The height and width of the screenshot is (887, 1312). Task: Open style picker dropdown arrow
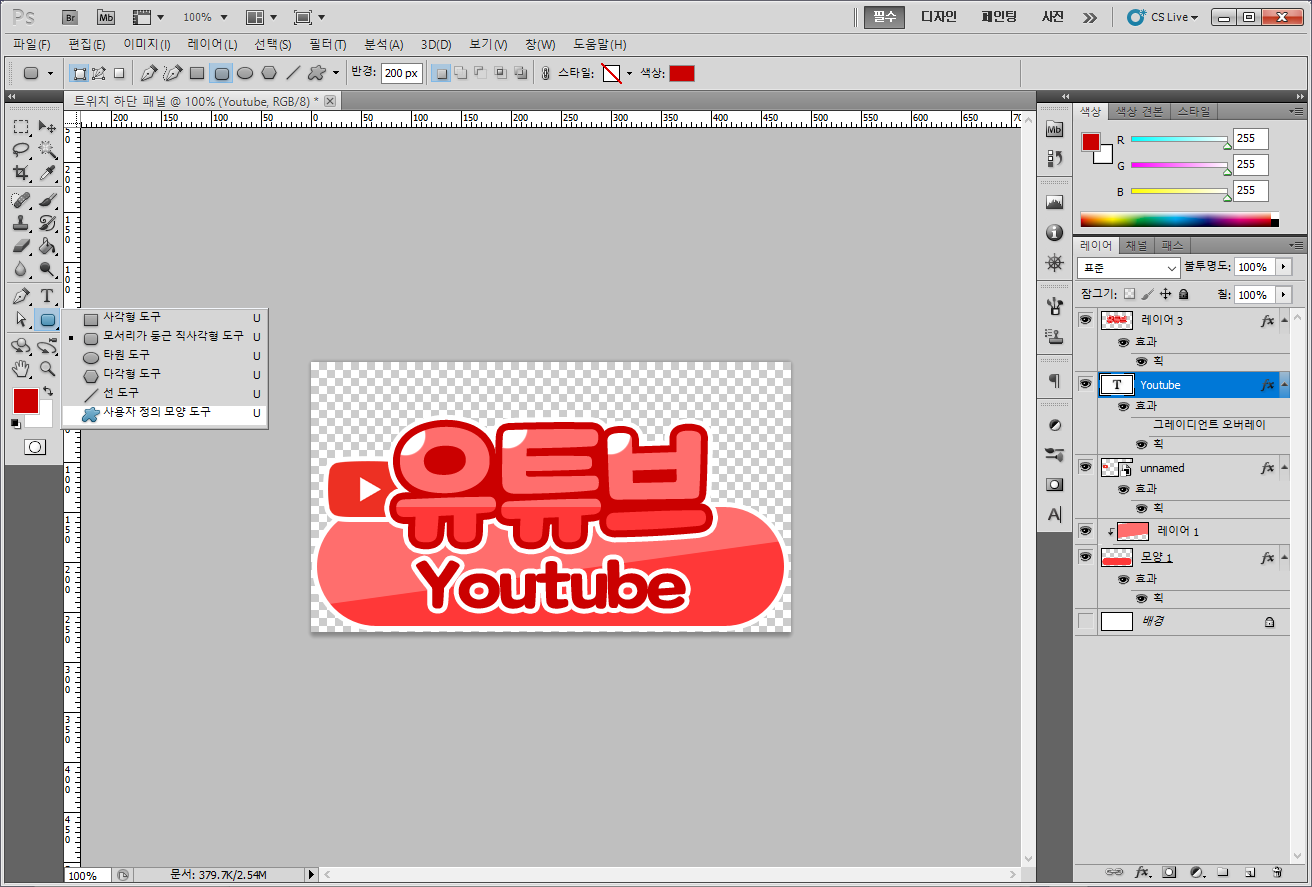pyautogui.click(x=629, y=73)
